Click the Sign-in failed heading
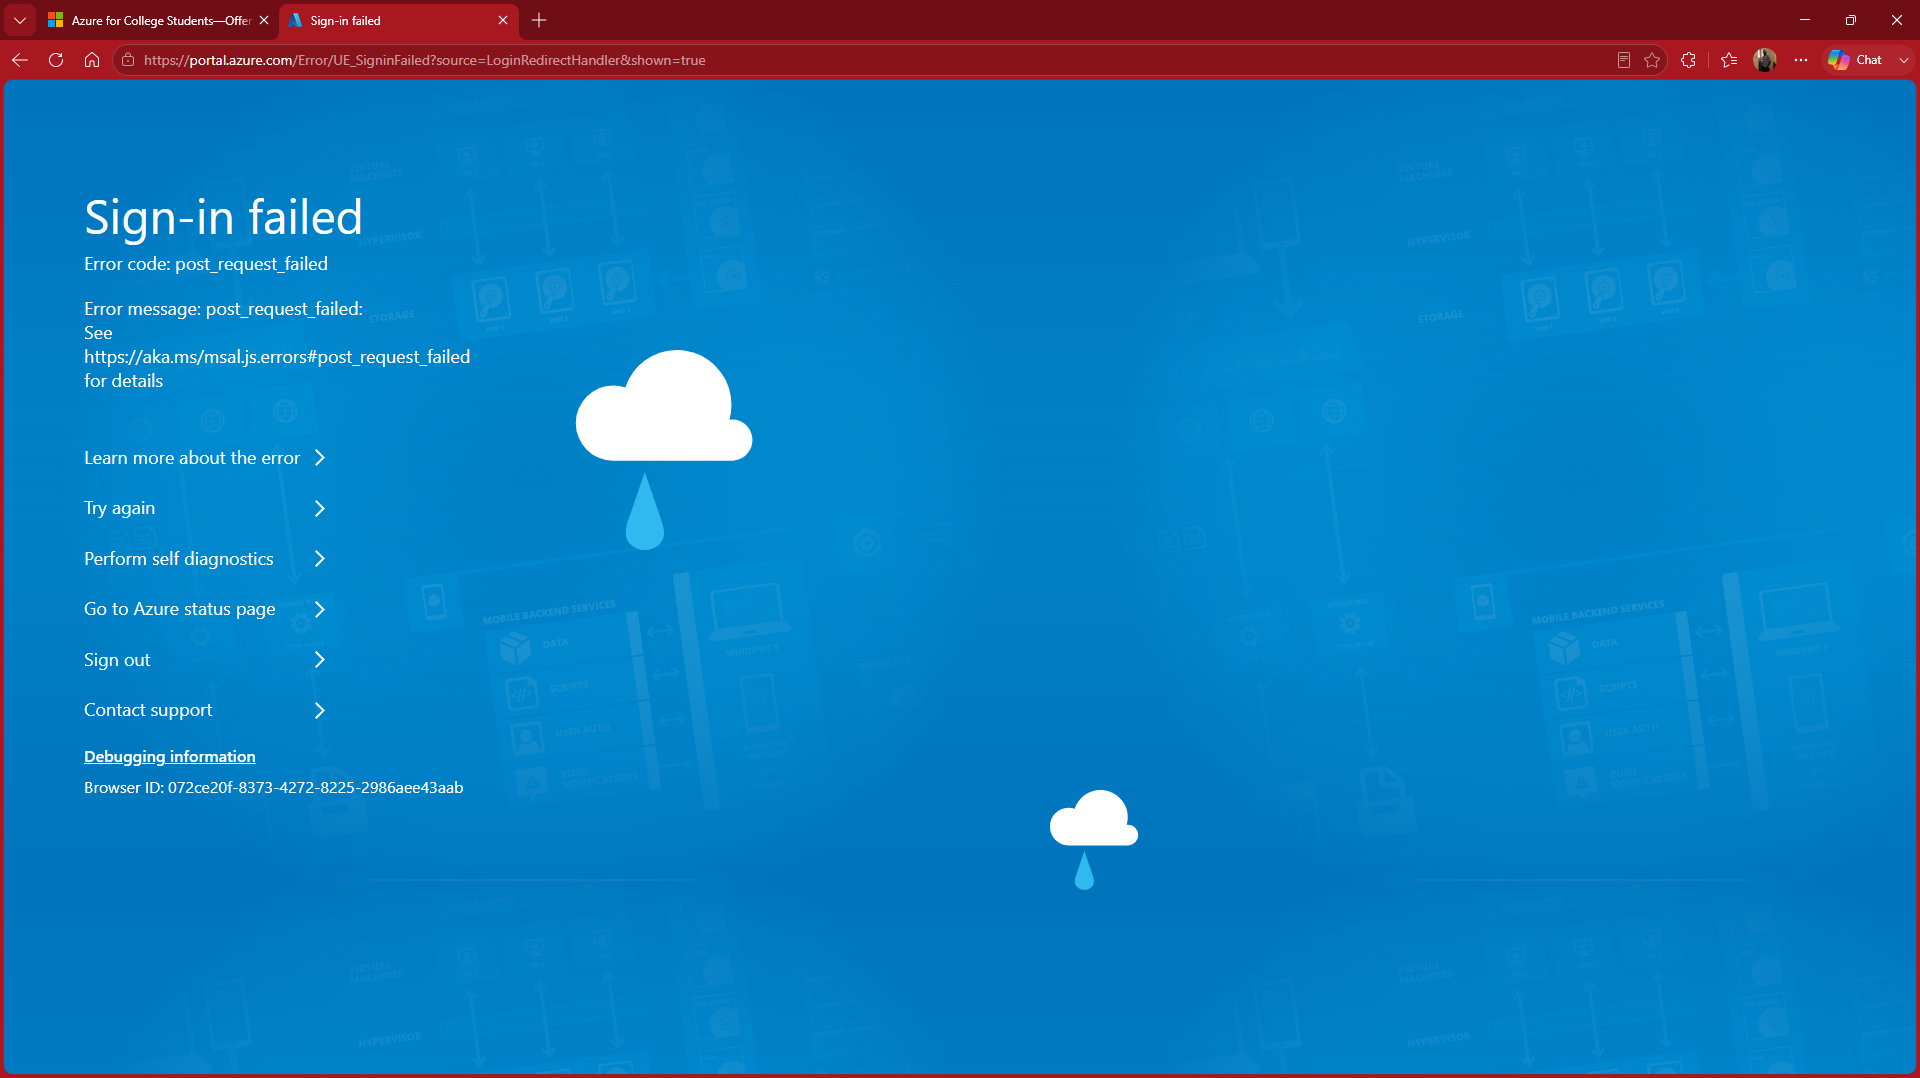1920x1078 pixels. 223,217
